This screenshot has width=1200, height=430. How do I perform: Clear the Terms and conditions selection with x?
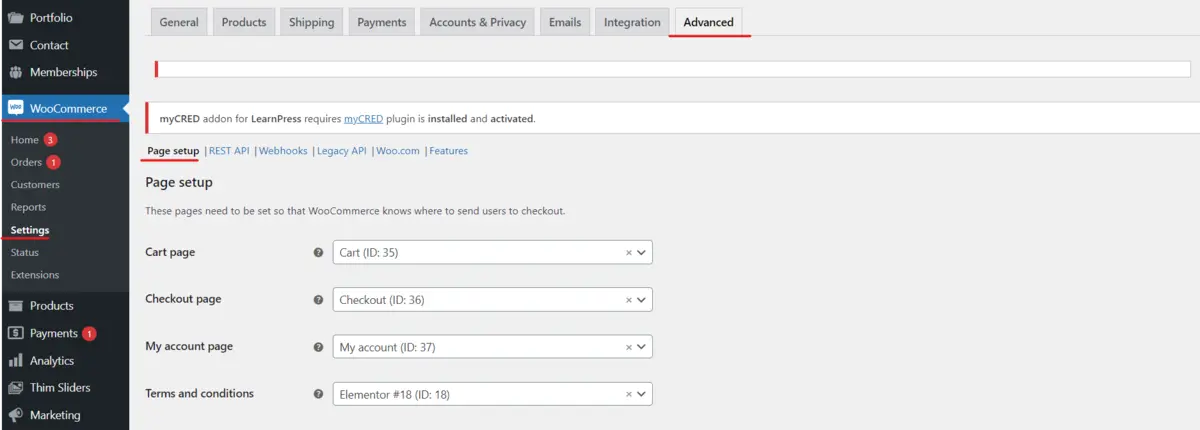629,394
